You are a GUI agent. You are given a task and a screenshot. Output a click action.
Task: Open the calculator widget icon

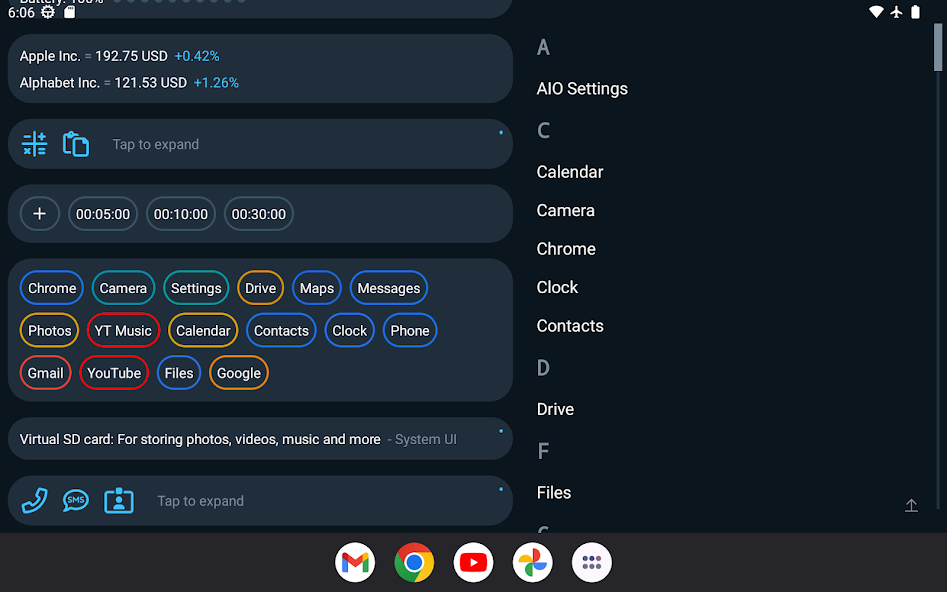(x=34, y=144)
